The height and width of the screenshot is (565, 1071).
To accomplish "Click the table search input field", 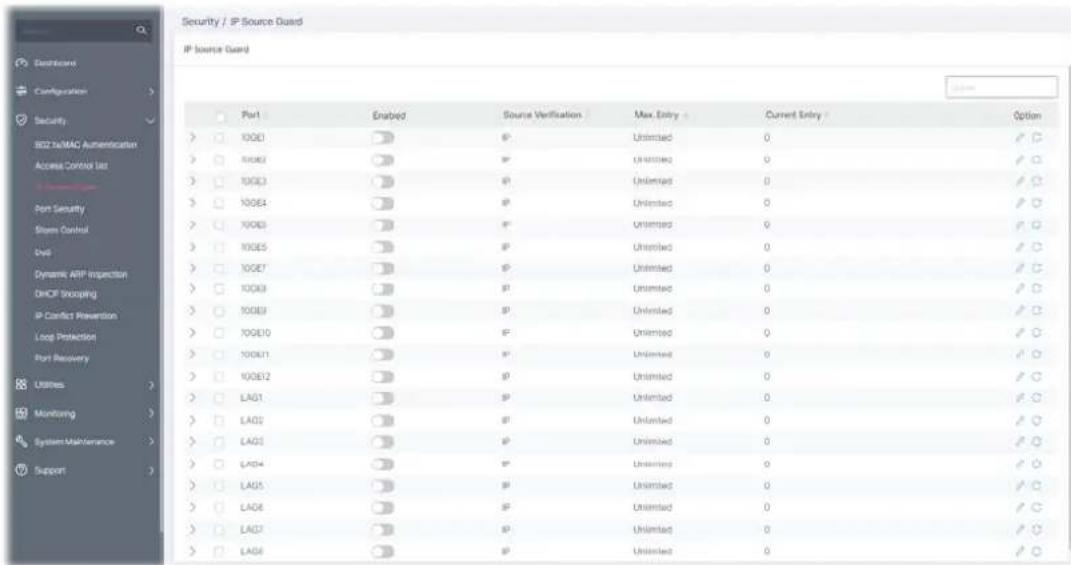I will coord(1001,87).
